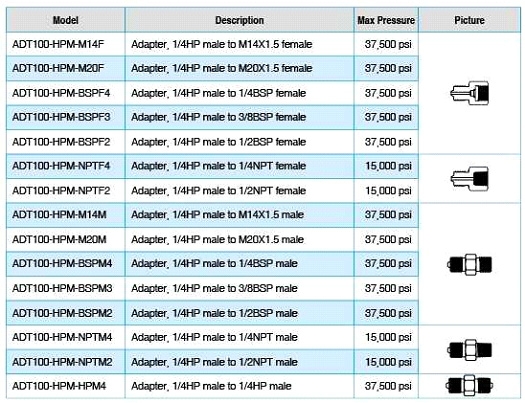This screenshot has height=403, width=525.
Task: Select the Model column header
Action: pos(66,20)
